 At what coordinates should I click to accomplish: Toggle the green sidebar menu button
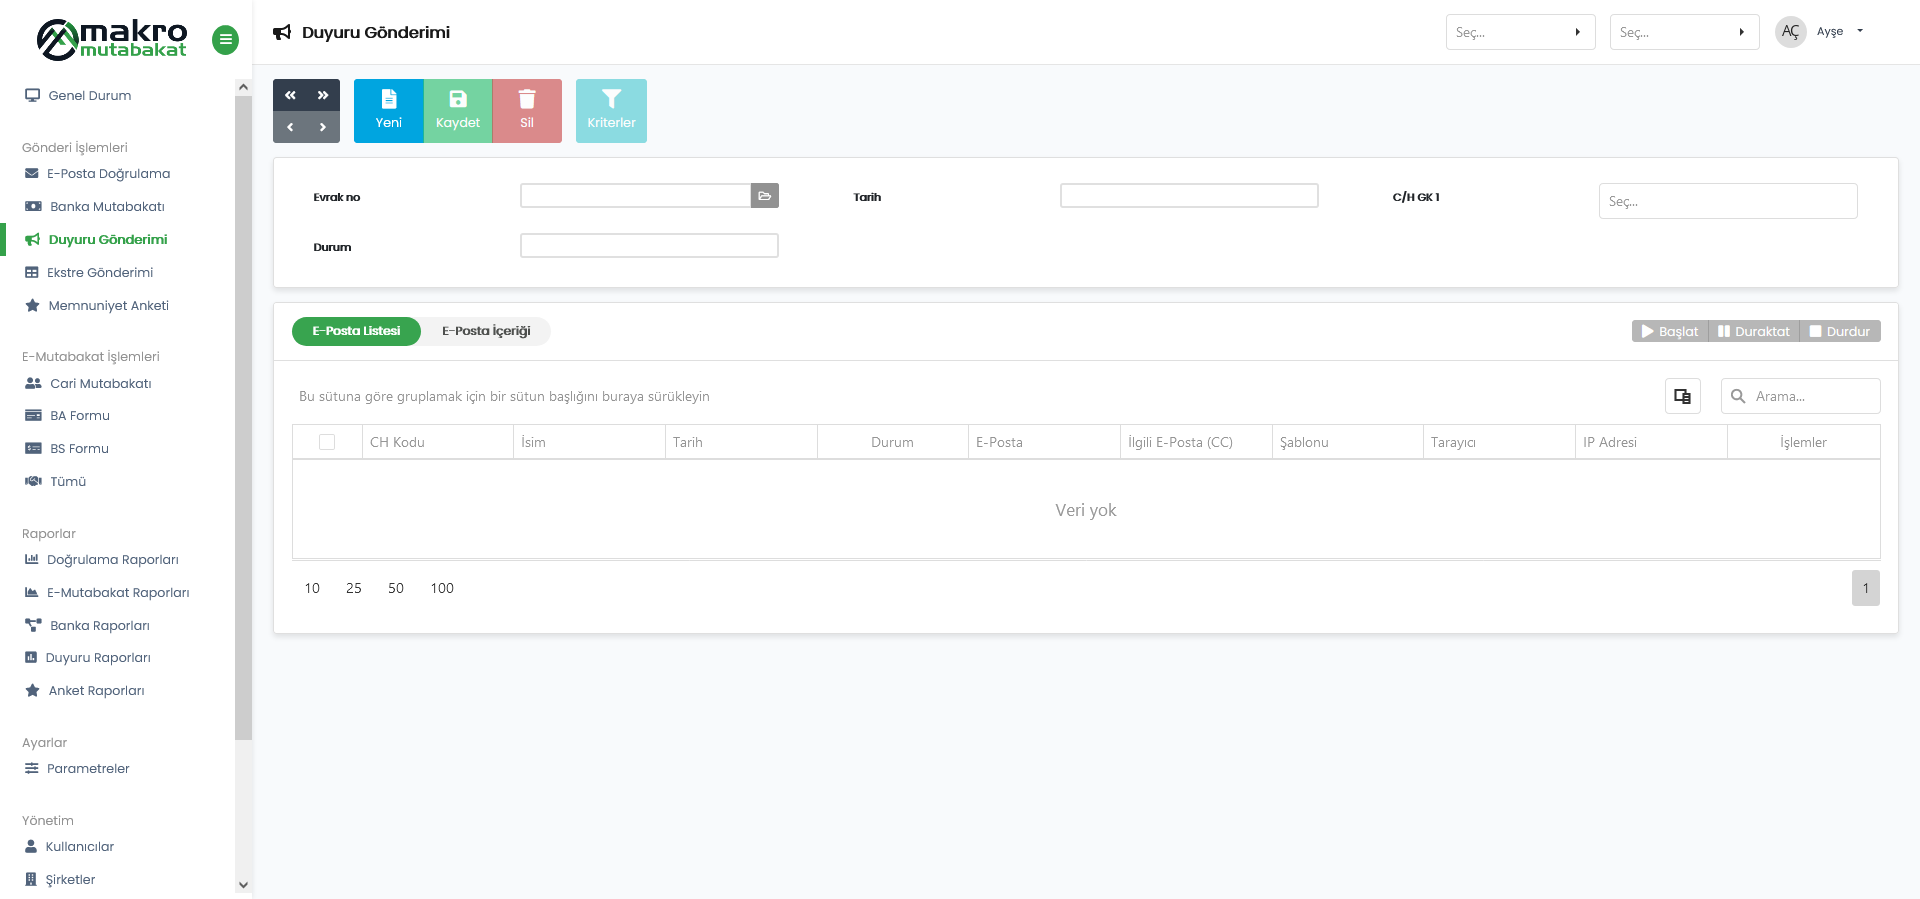pyautogui.click(x=226, y=40)
